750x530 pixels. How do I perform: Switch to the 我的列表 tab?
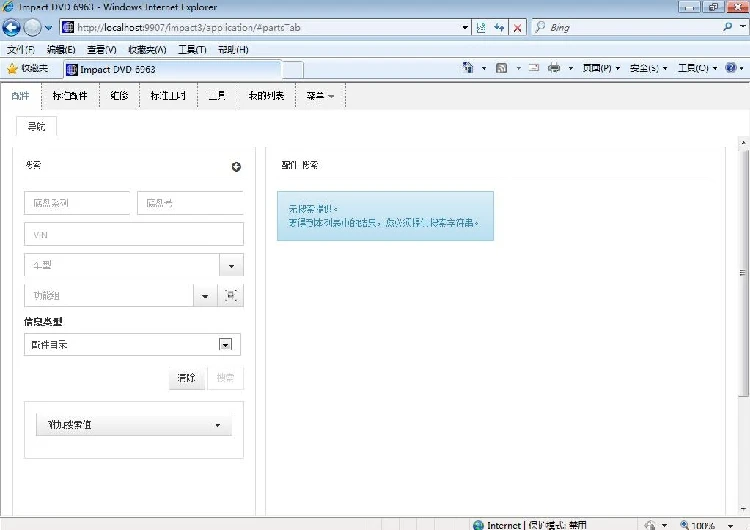[266, 96]
